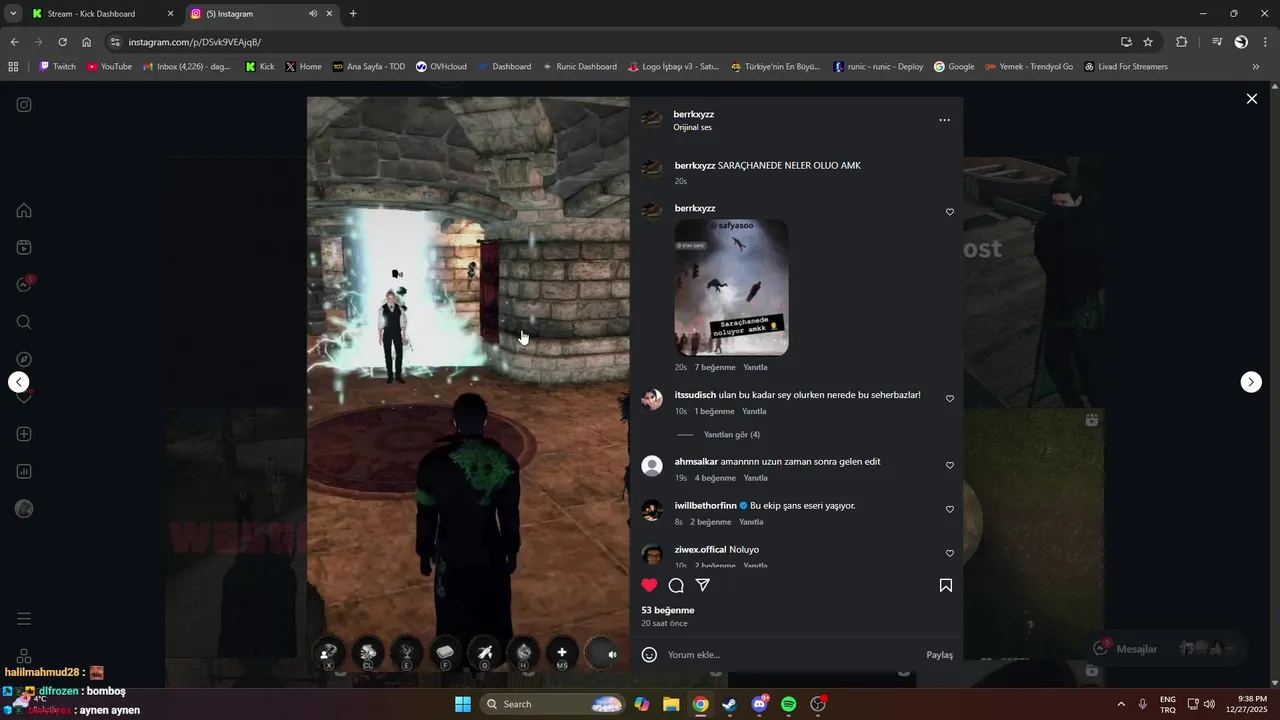View the 53 beğenme likes list

click(x=668, y=610)
